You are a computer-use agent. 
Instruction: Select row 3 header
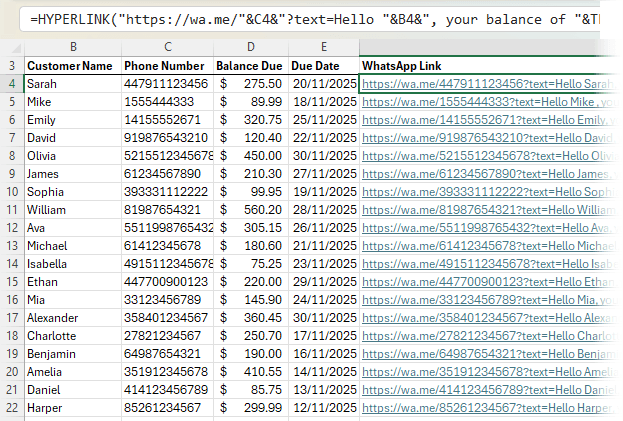pos(11,66)
